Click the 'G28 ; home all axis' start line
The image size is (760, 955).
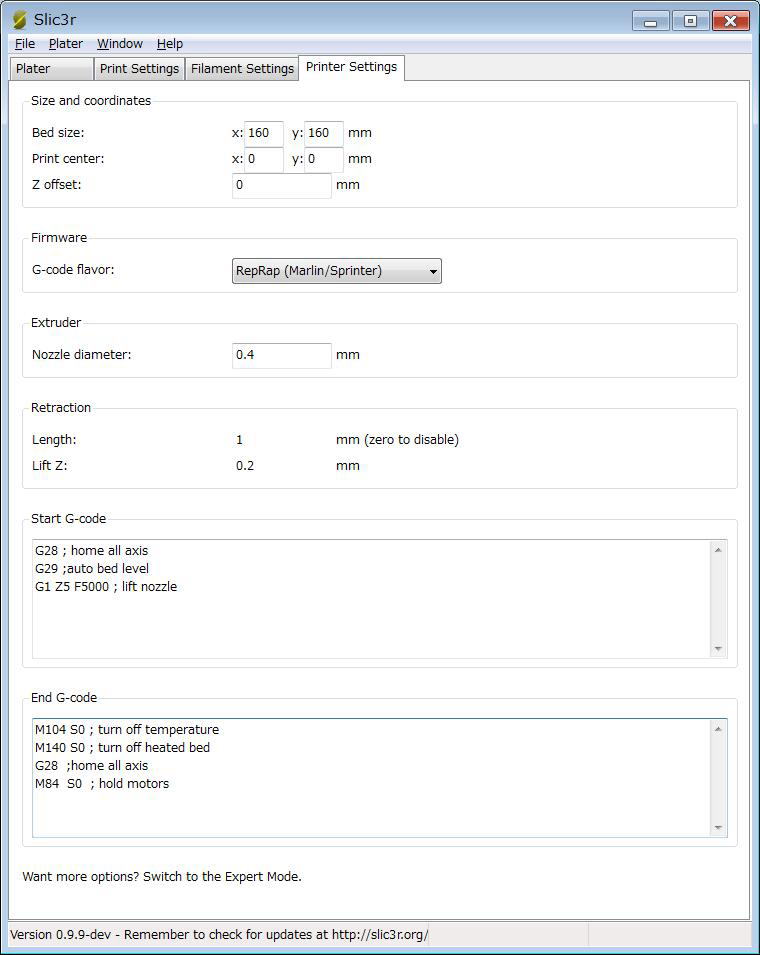coord(91,551)
